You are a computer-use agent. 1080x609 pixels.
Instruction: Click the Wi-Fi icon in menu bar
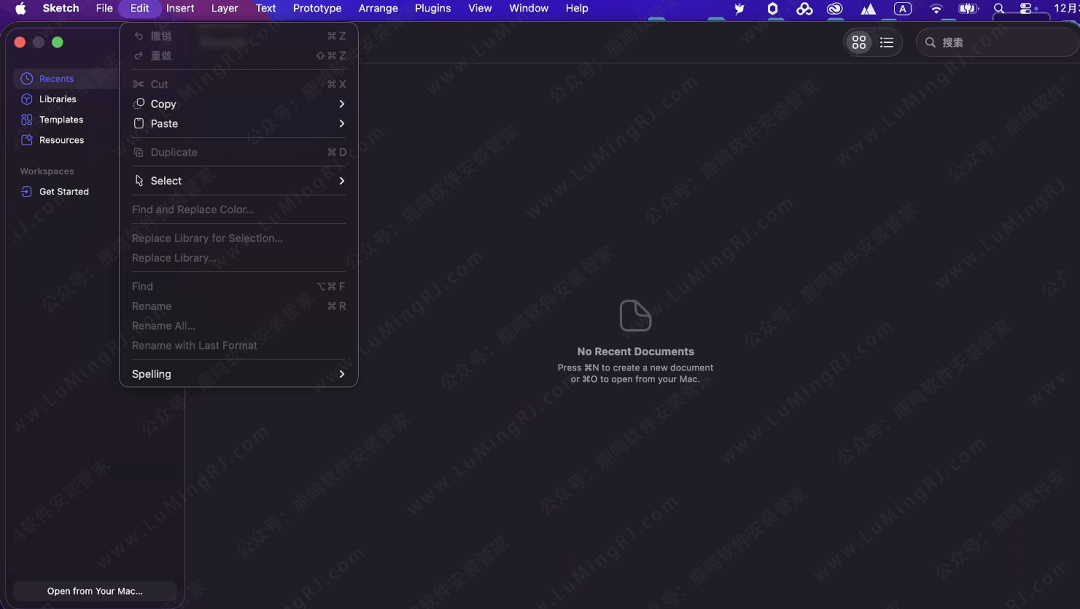pyautogui.click(x=936, y=9)
